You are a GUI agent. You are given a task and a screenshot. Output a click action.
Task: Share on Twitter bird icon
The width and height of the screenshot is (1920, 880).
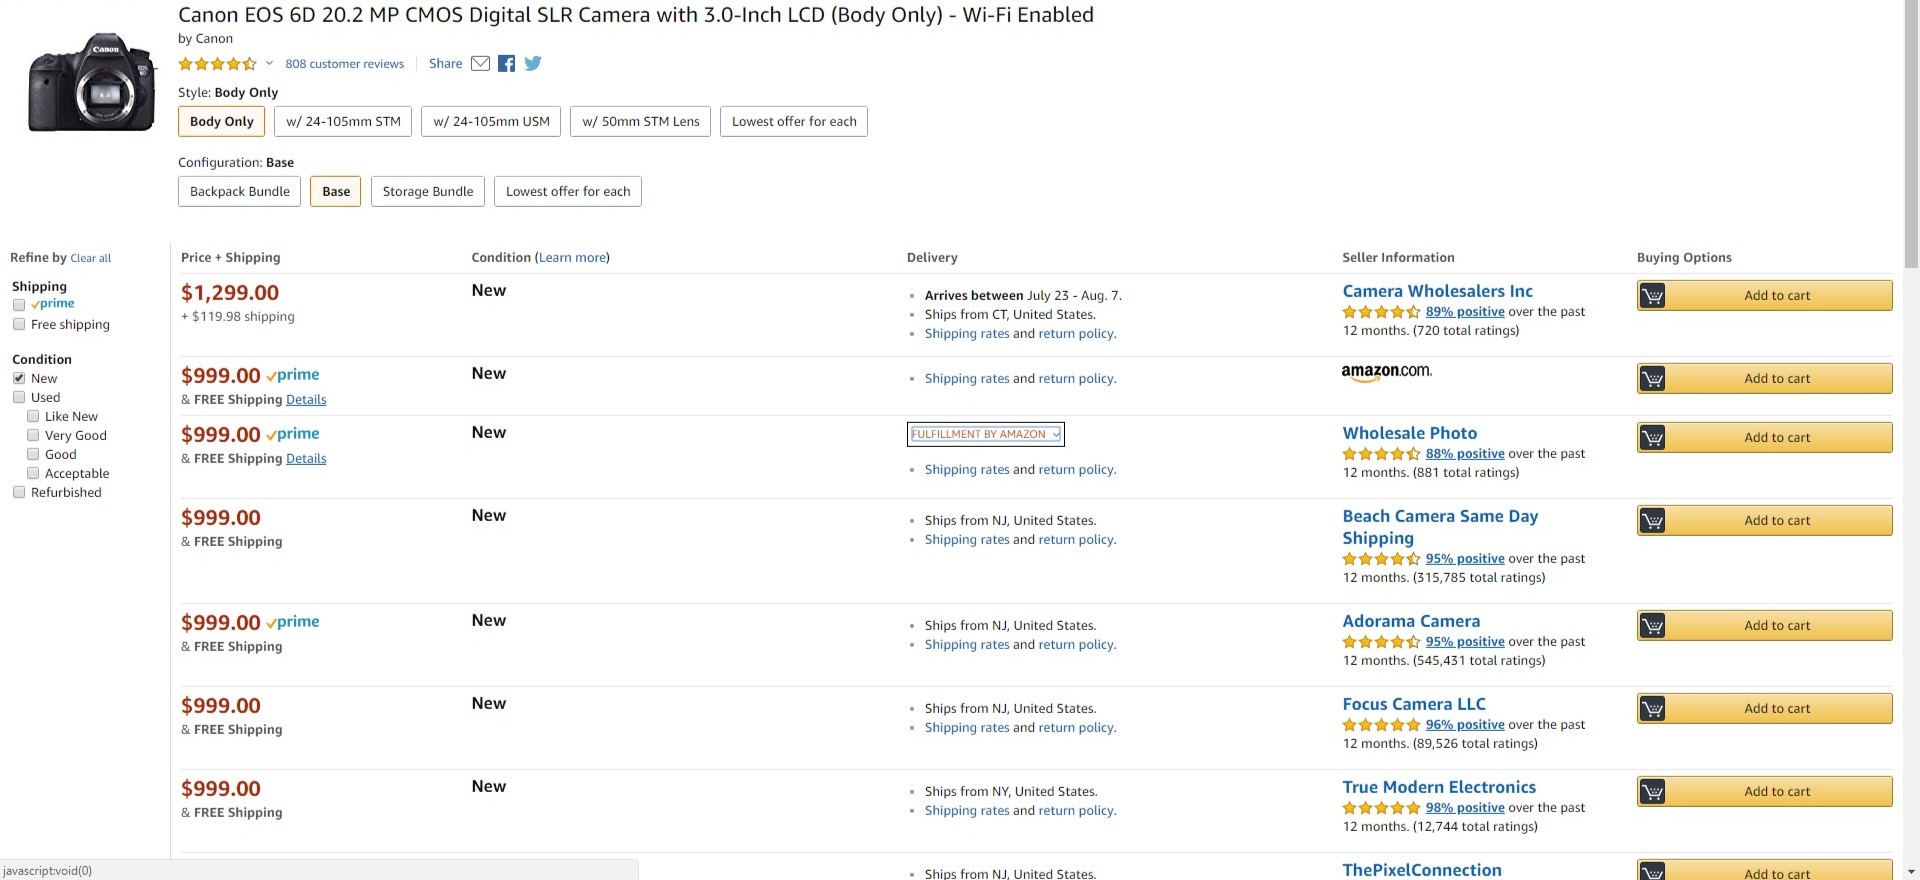click(x=533, y=64)
